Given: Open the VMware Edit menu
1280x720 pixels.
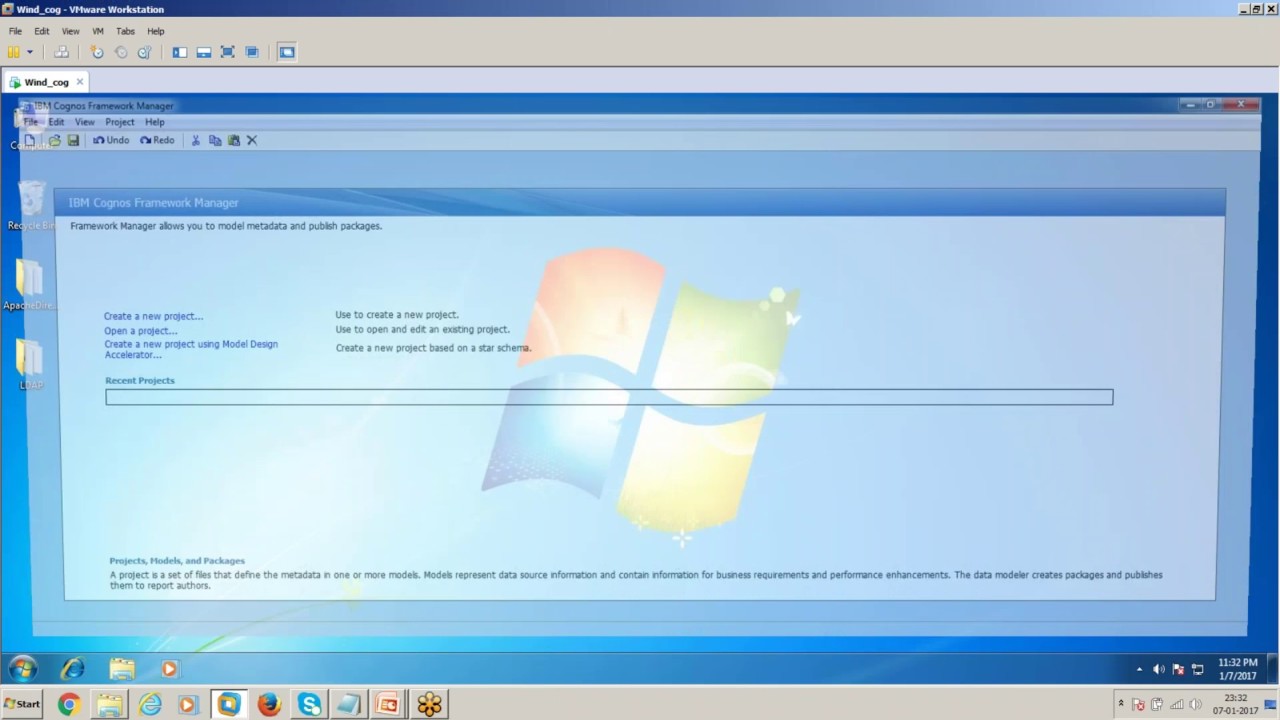Looking at the screenshot, I should pyautogui.click(x=42, y=31).
